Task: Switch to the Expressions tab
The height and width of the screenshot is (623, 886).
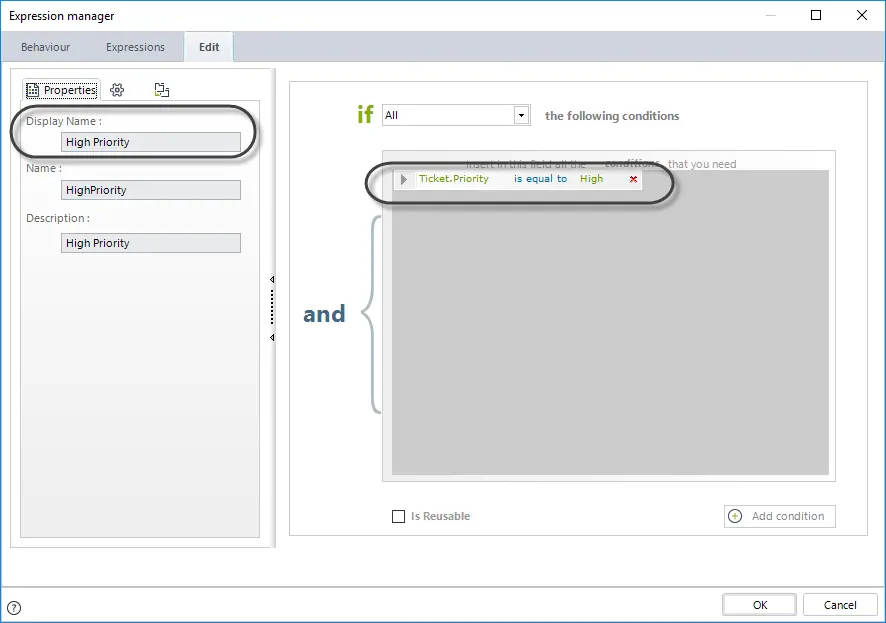Action: (x=136, y=47)
